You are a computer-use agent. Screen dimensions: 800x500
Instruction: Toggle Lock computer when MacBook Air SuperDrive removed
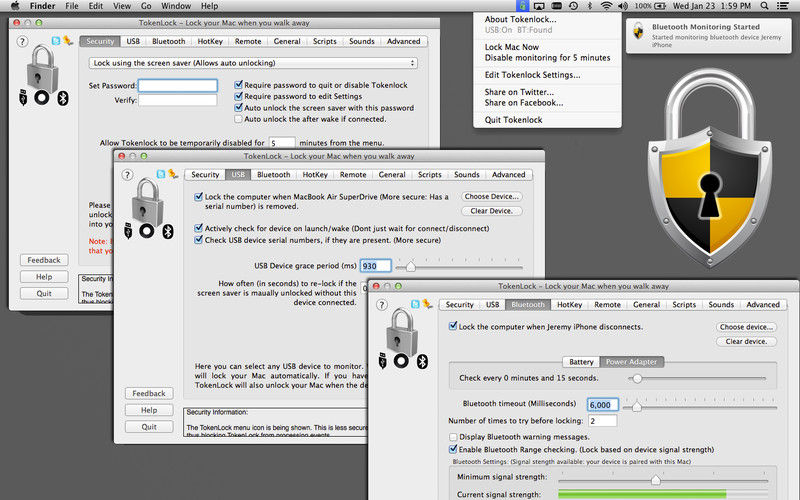coord(198,196)
